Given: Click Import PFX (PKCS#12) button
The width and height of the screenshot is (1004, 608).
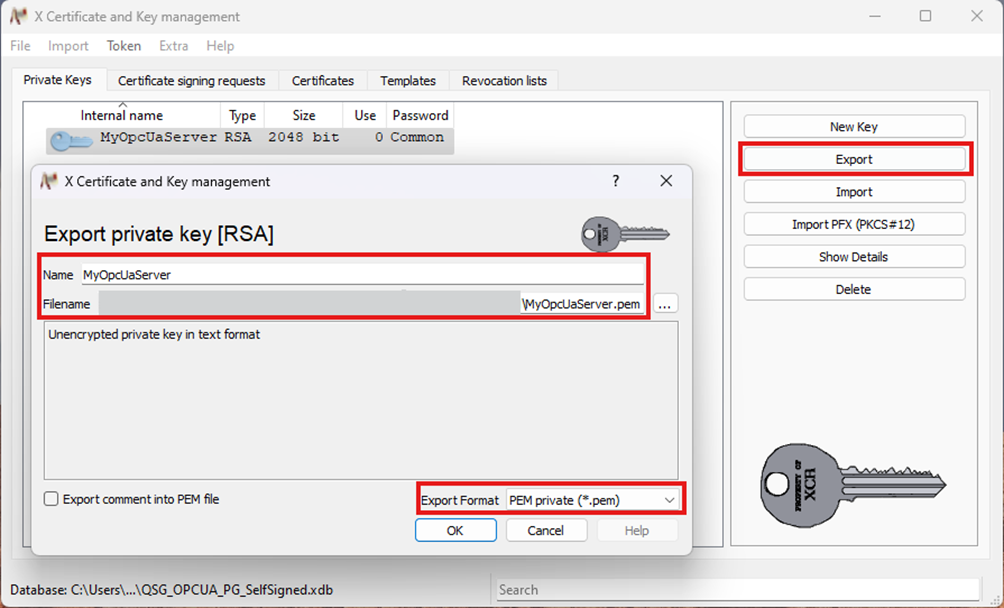Looking at the screenshot, I should [854, 225].
